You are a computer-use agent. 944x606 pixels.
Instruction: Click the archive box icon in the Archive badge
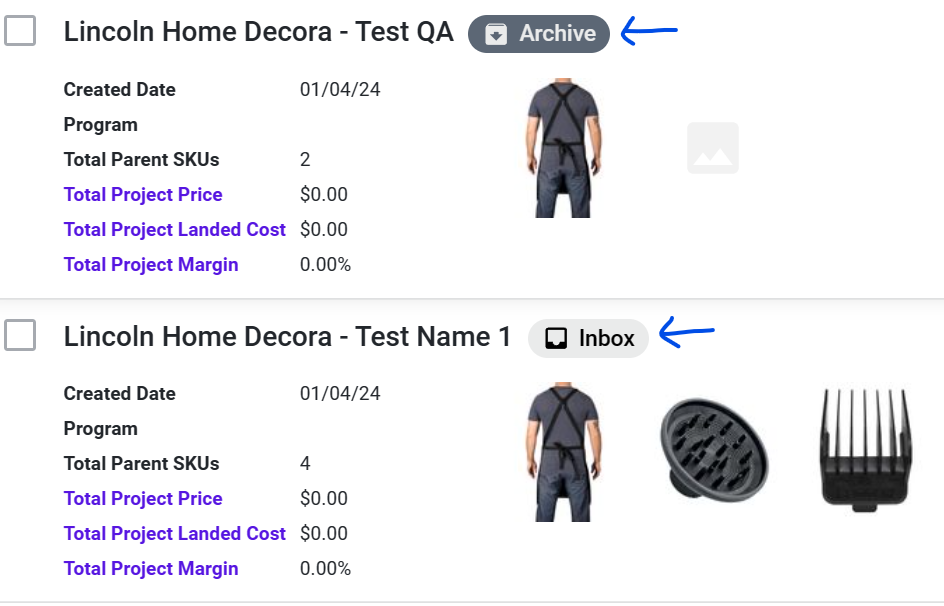tap(496, 34)
